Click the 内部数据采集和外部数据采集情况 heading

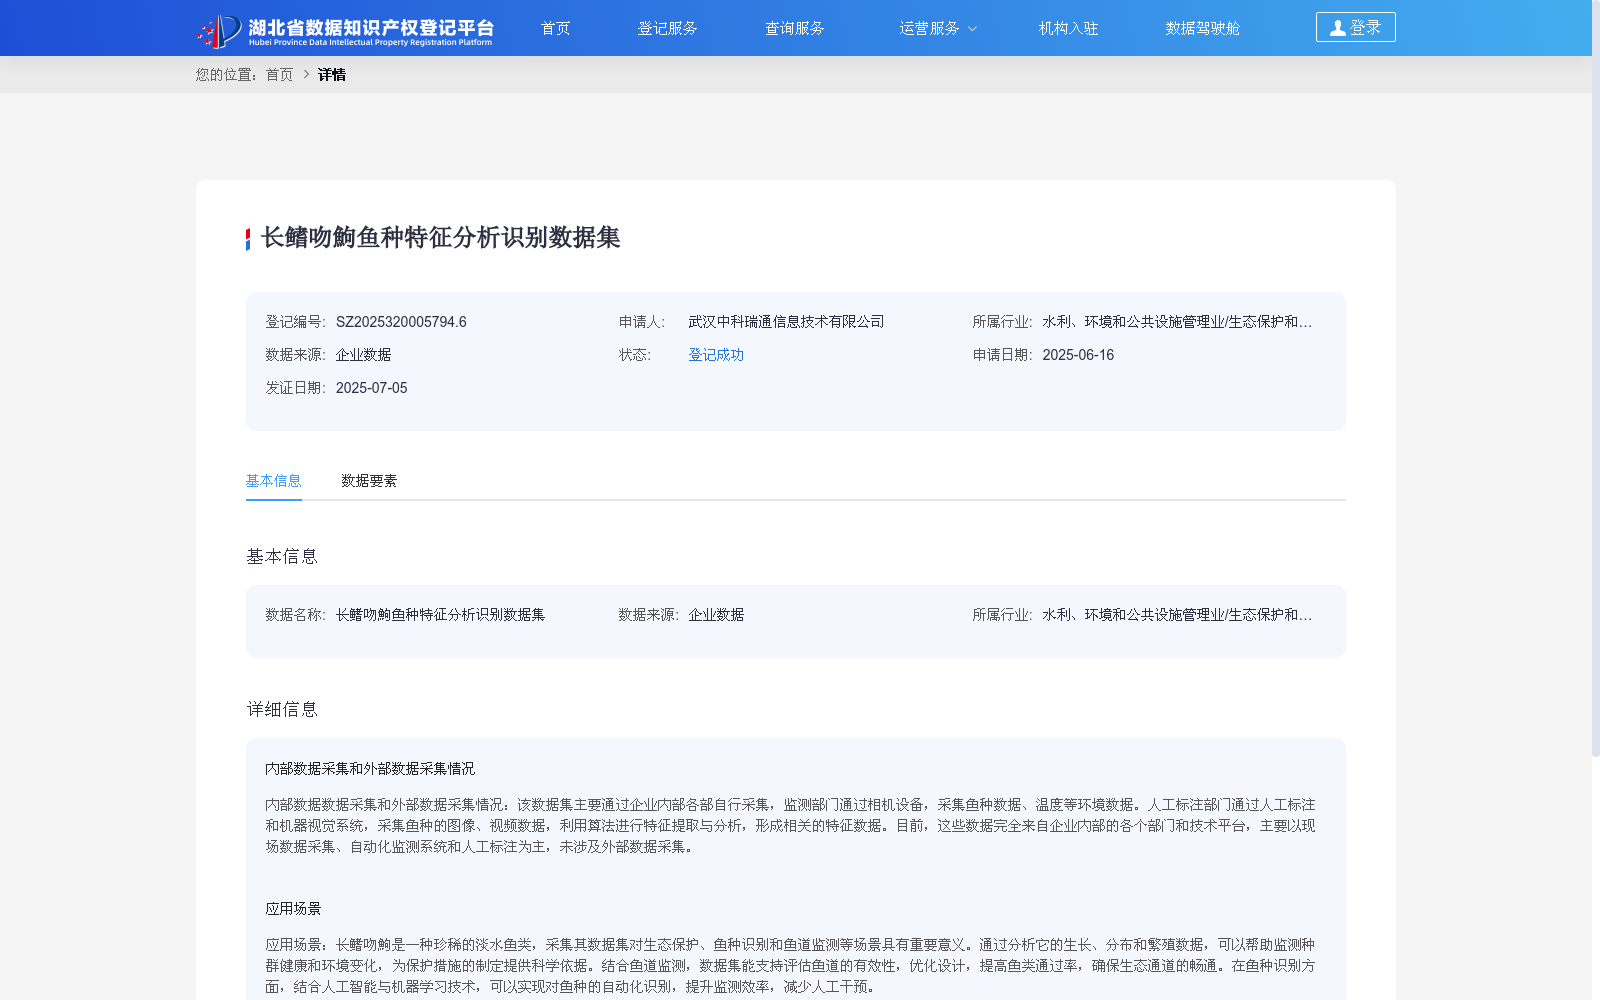[370, 769]
